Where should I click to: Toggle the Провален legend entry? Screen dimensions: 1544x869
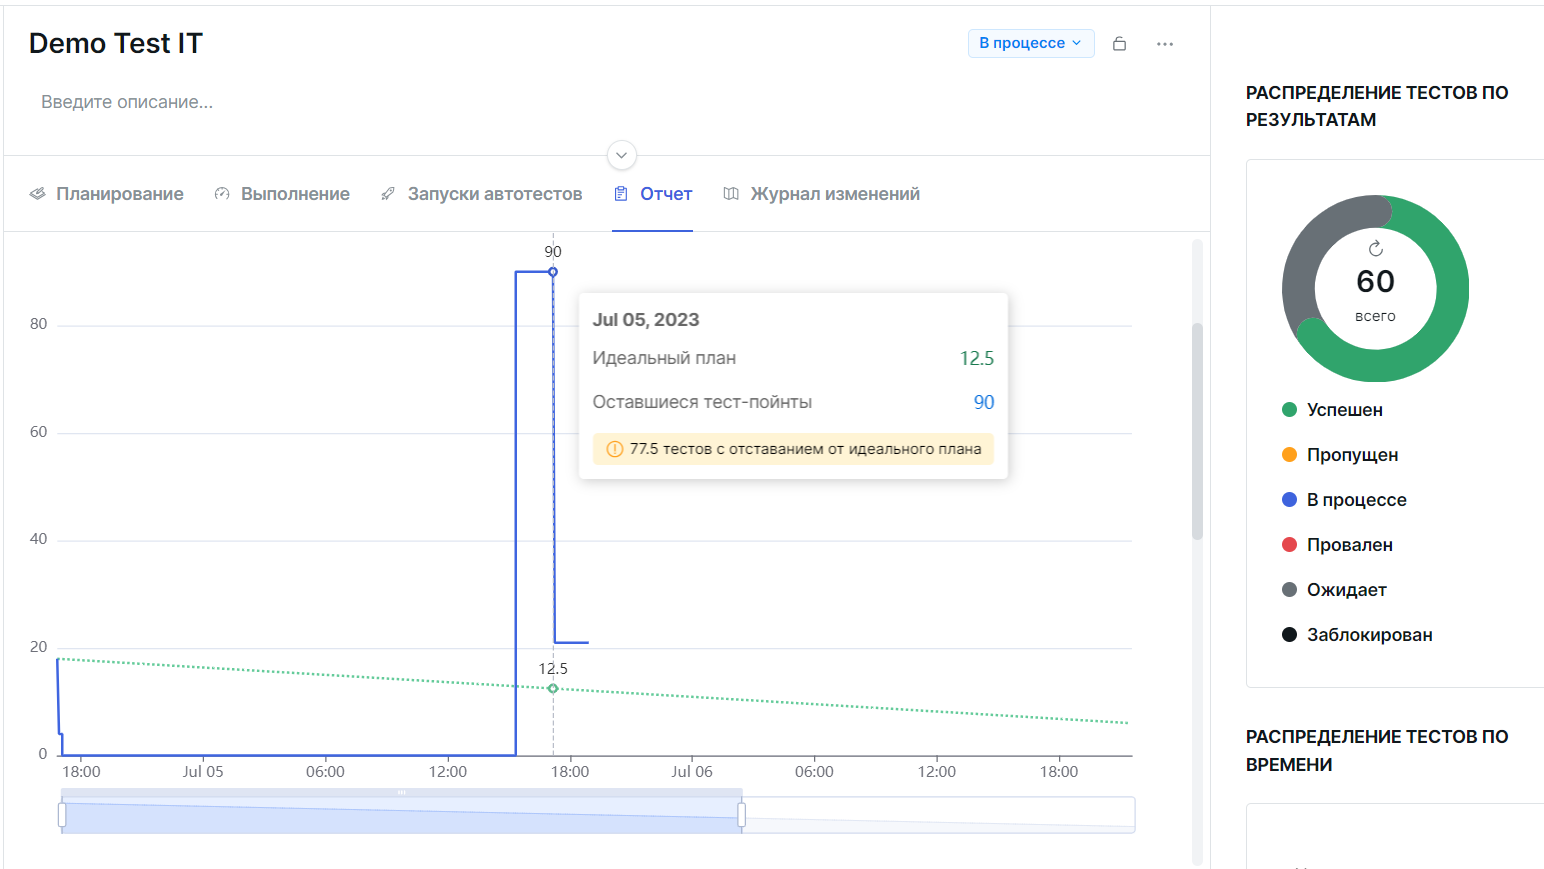(x=1346, y=544)
